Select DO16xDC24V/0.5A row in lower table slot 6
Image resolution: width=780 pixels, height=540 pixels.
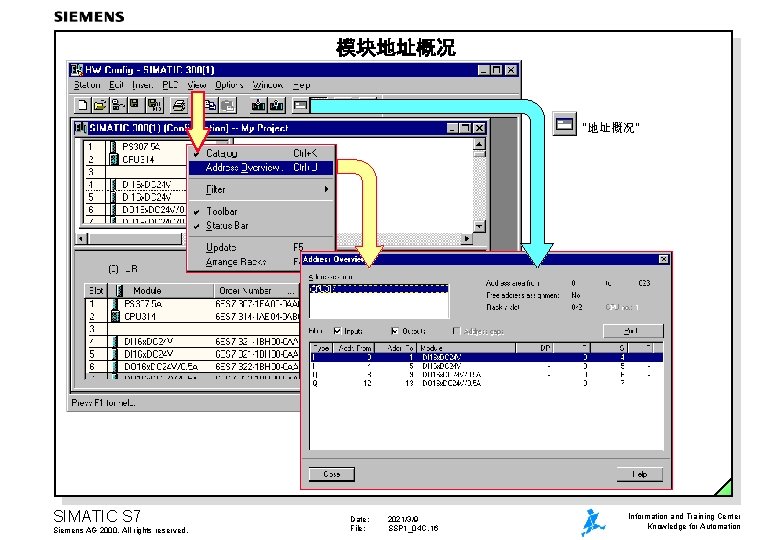193,366
